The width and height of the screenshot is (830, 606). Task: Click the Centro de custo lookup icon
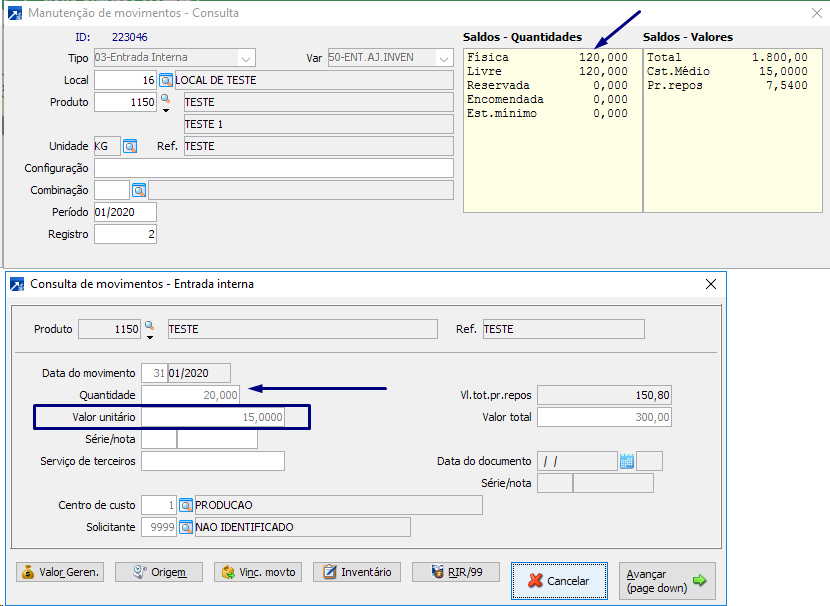click(x=186, y=505)
